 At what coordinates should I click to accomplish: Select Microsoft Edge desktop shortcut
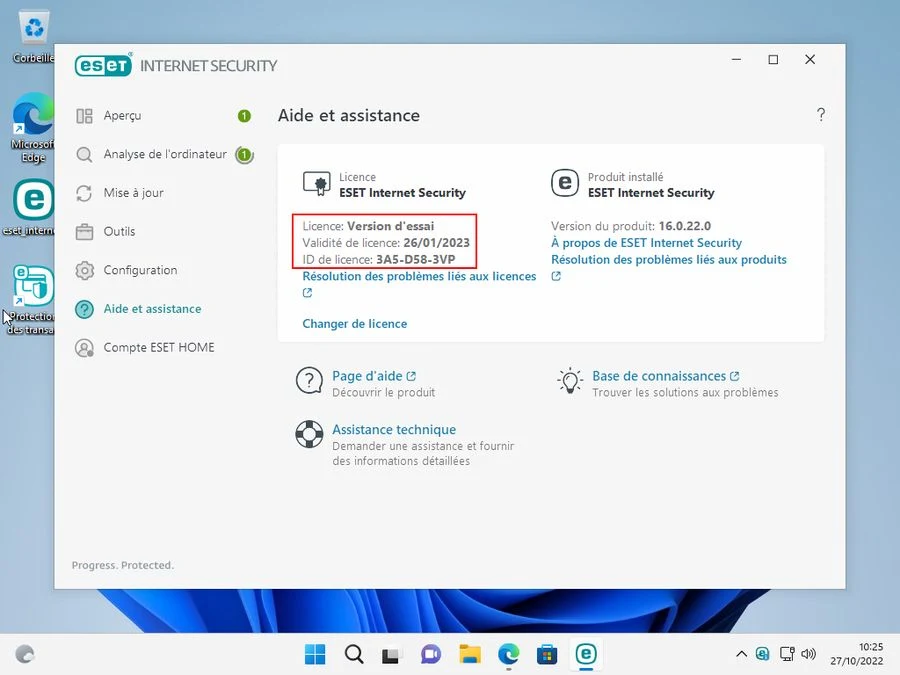click(33, 127)
